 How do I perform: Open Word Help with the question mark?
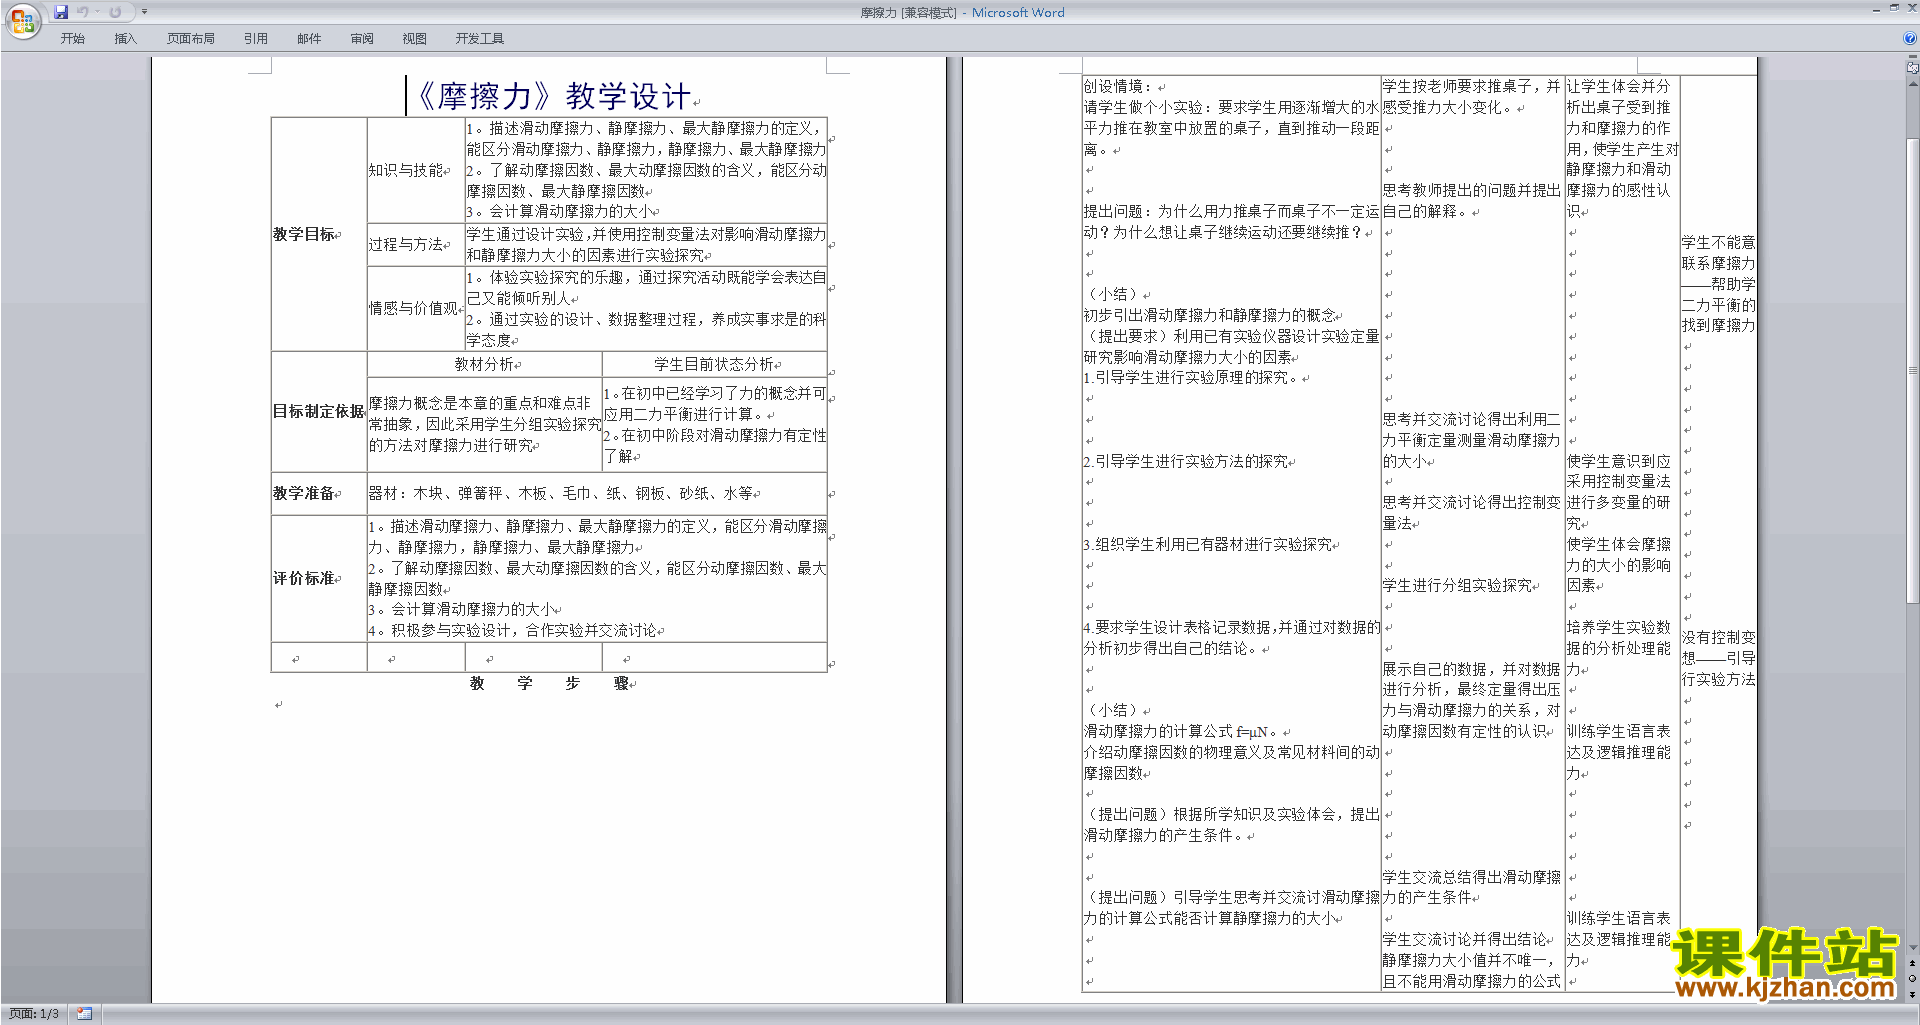pos(1910,38)
